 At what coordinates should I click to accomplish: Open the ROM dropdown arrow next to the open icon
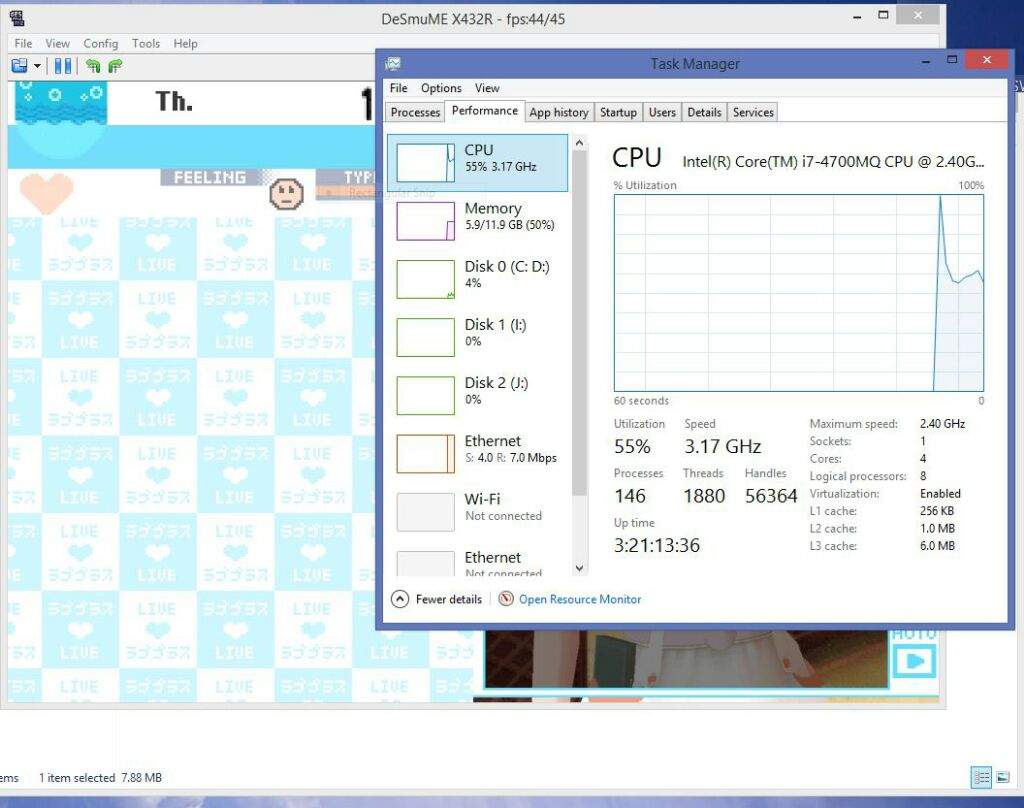37,64
